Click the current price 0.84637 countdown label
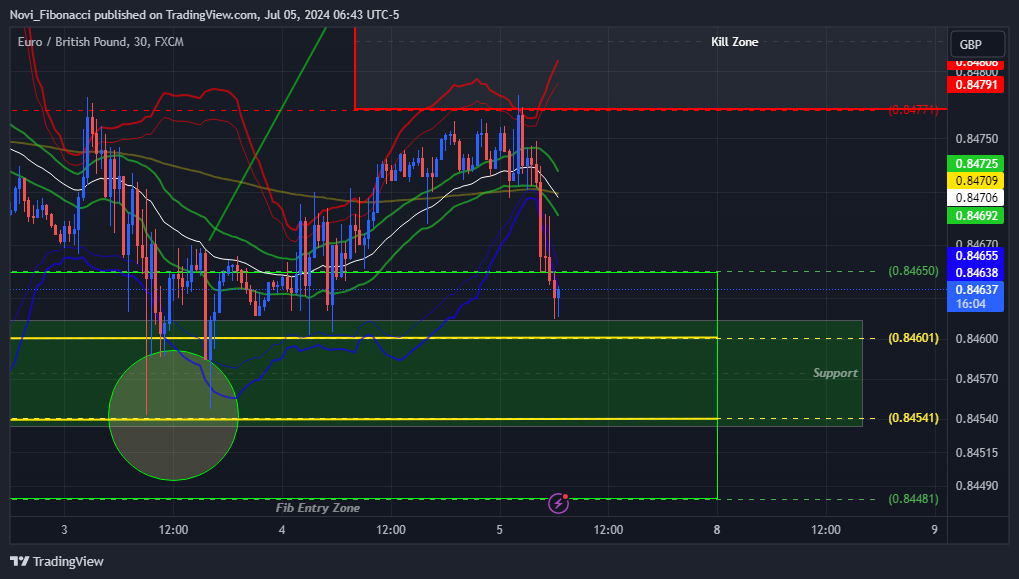This screenshot has width=1019, height=579. (975, 296)
